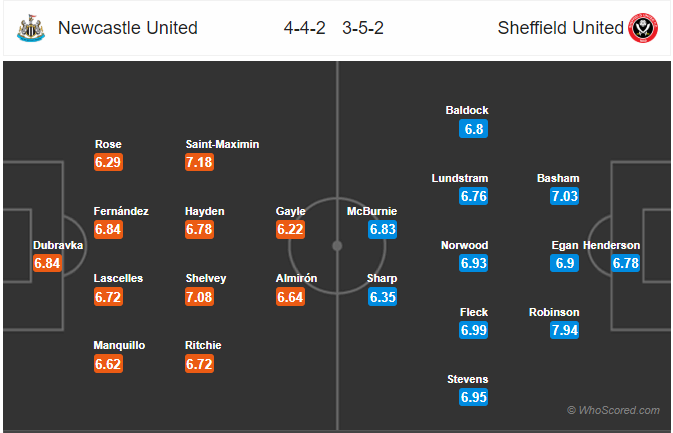This screenshot has height=433, width=673.
Task: Click Sharp's 6.35 rating badge
Action: [x=383, y=297]
